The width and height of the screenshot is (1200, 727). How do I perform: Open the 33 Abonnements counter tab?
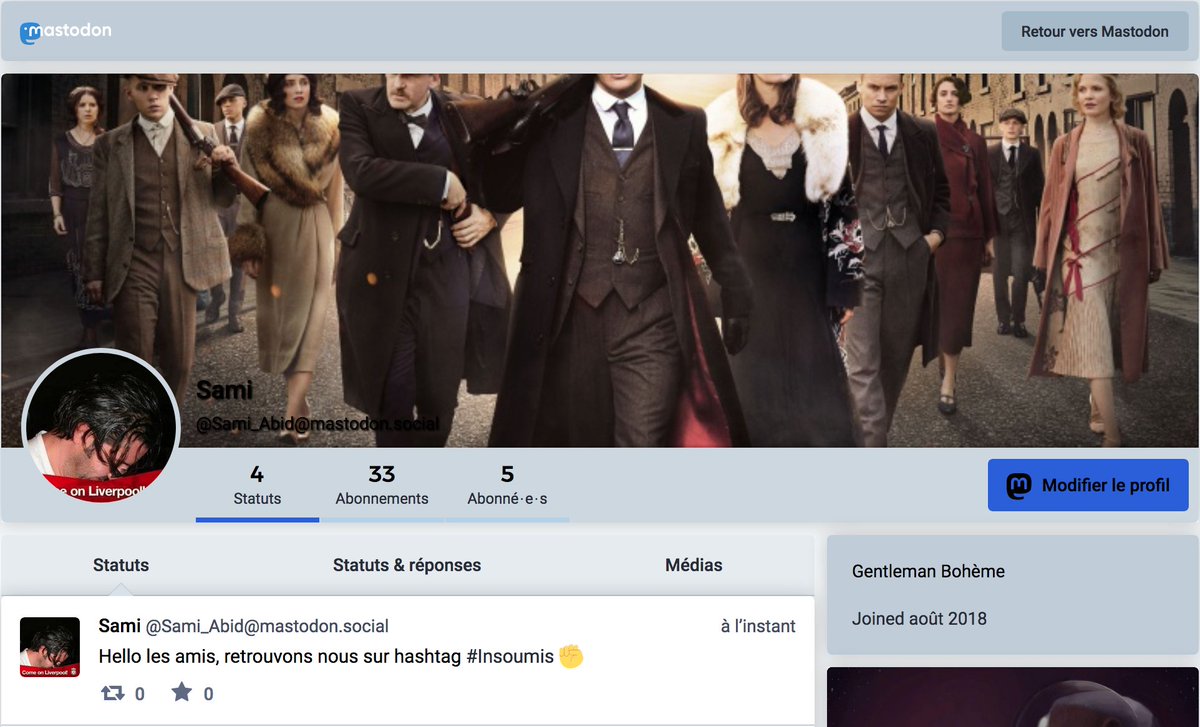(x=382, y=485)
